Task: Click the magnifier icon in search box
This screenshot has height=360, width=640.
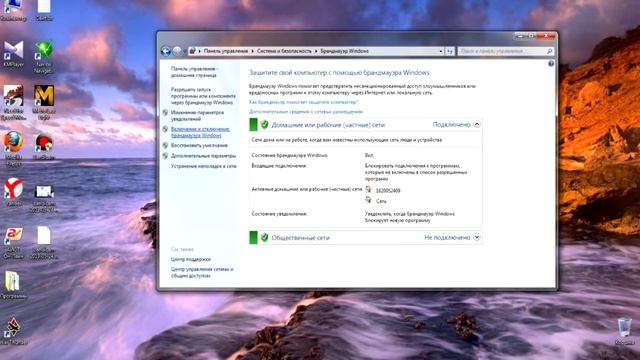Action: (x=549, y=51)
